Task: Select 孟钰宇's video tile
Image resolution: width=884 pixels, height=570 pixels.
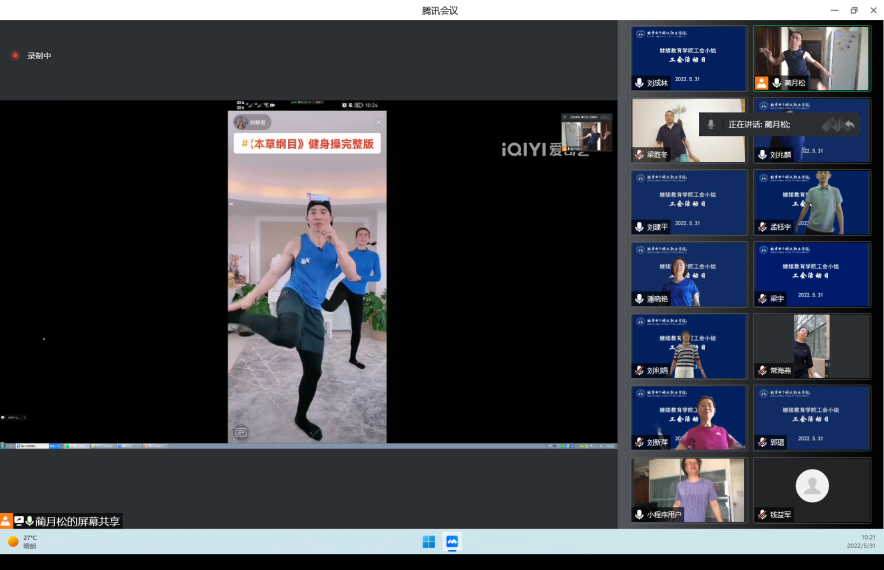Action: click(x=811, y=201)
